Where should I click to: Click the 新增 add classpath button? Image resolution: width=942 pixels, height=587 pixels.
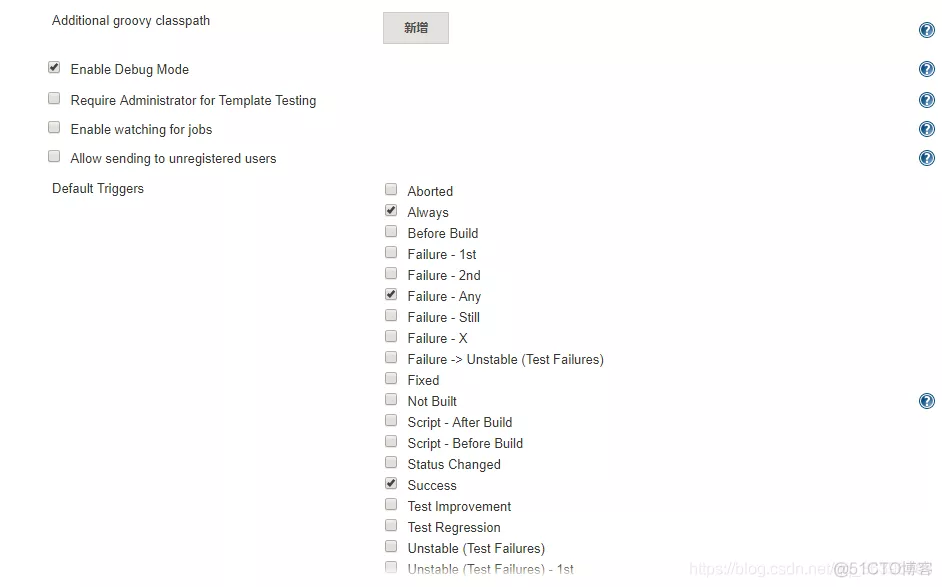(x=415, y=28)
